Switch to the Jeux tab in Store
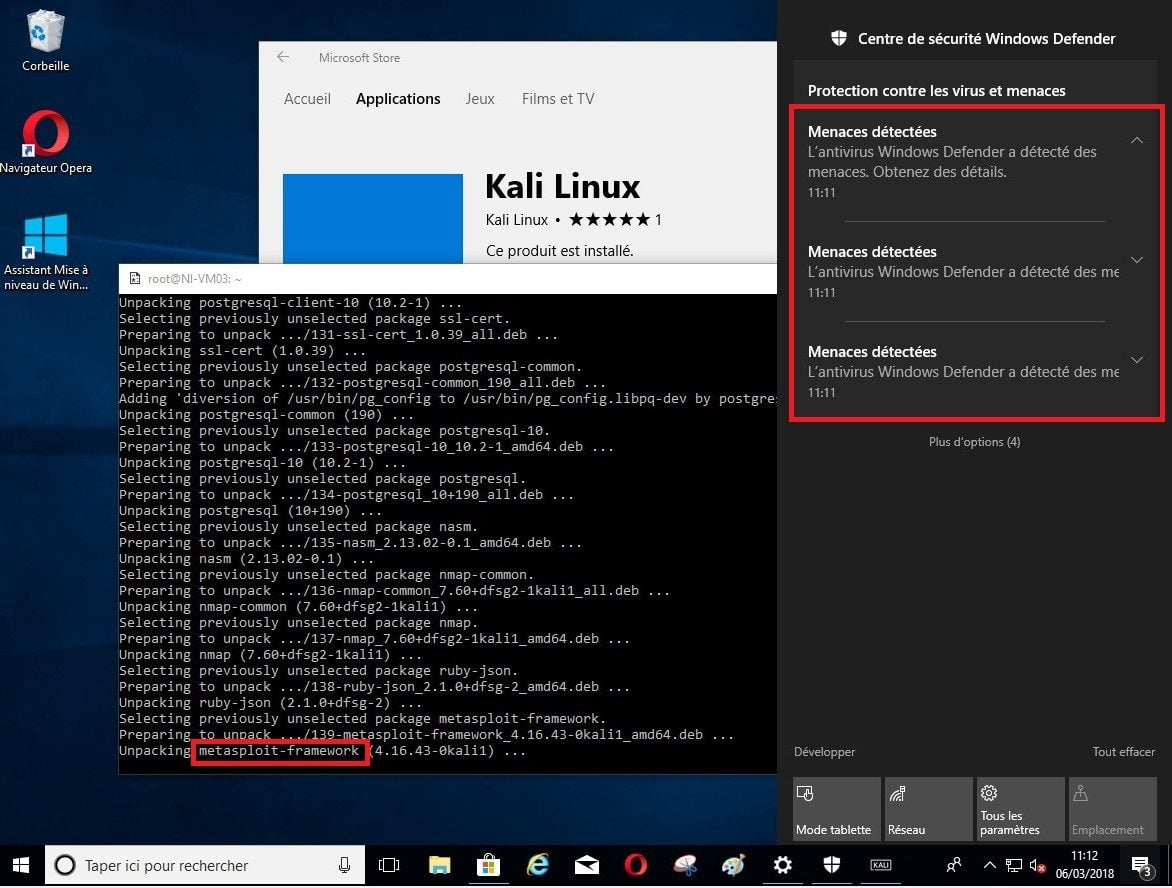The height and width of the screenshot is (888, 1172). point(480,99)
